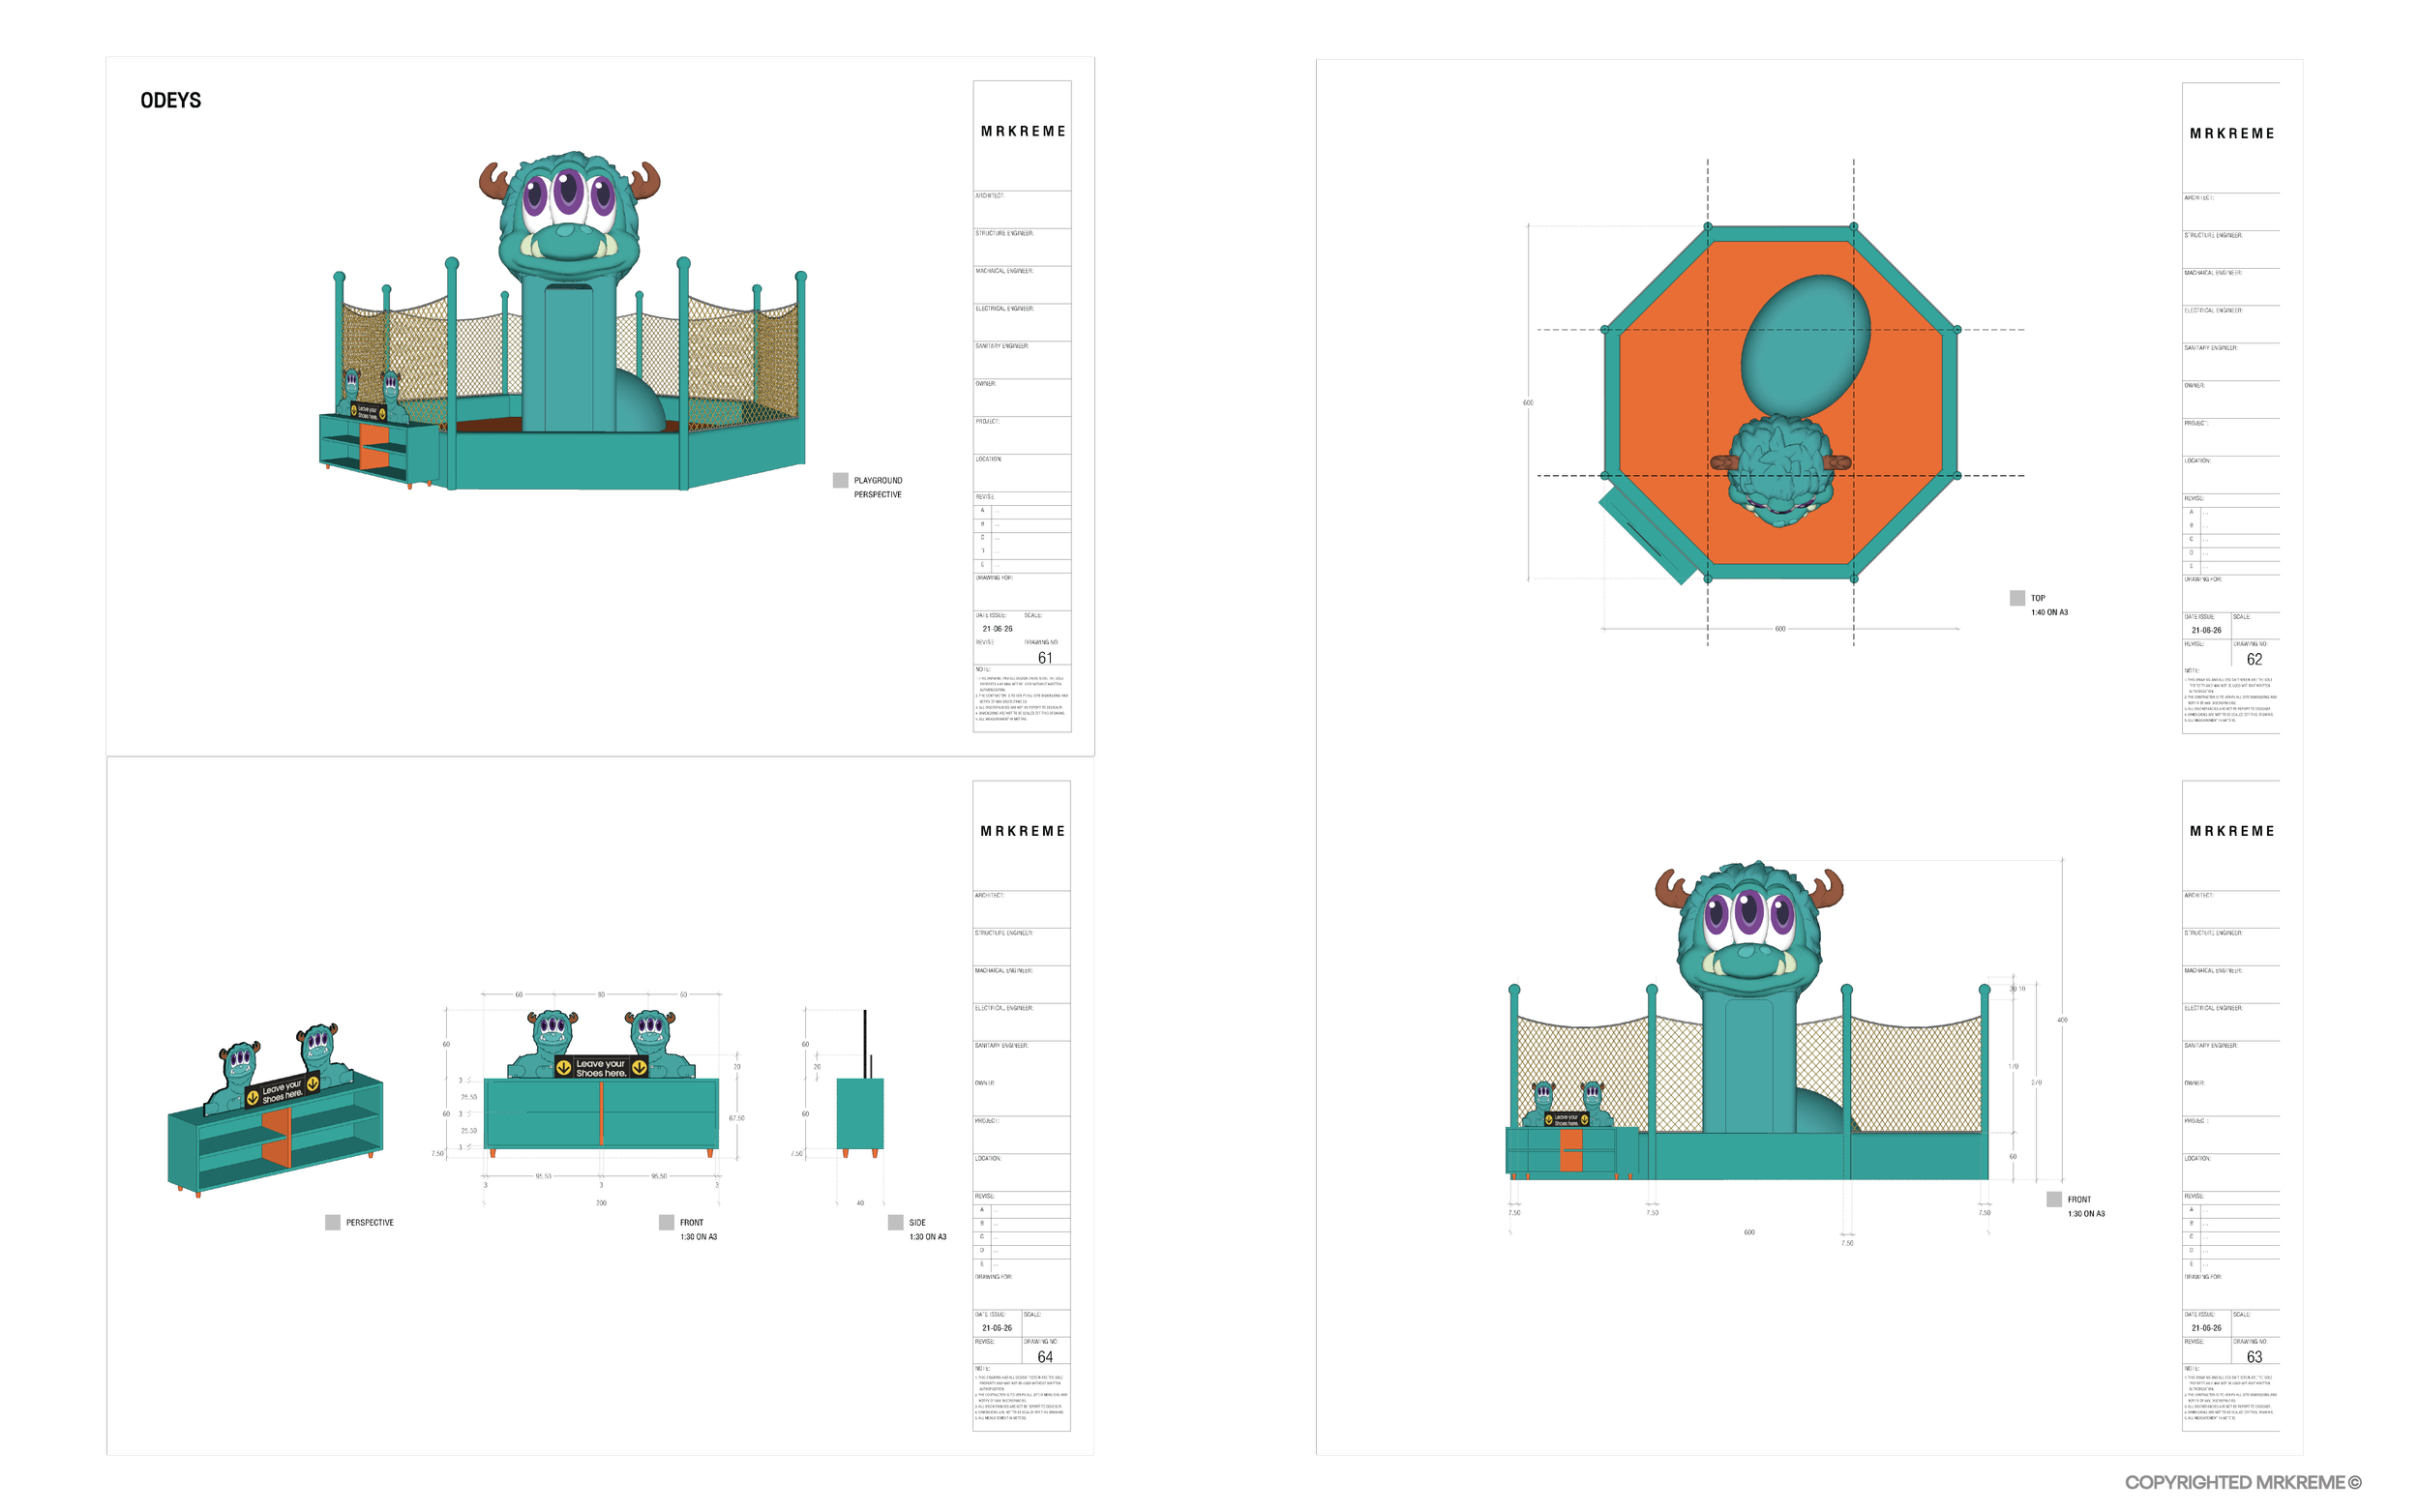Select the shoe rack front elevation drawing
The height and width of the screenshot is (1512, 2419).
tap(601, 1084)
